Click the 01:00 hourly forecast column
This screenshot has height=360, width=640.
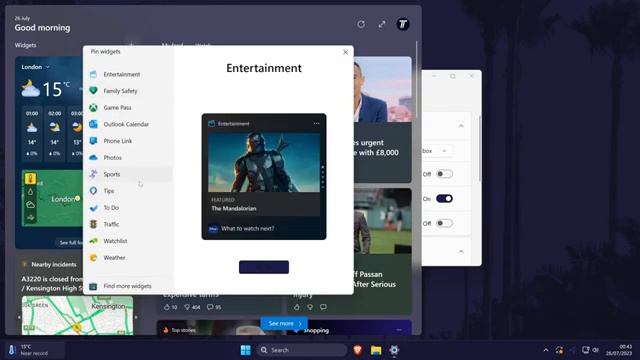tap(32, 133)
